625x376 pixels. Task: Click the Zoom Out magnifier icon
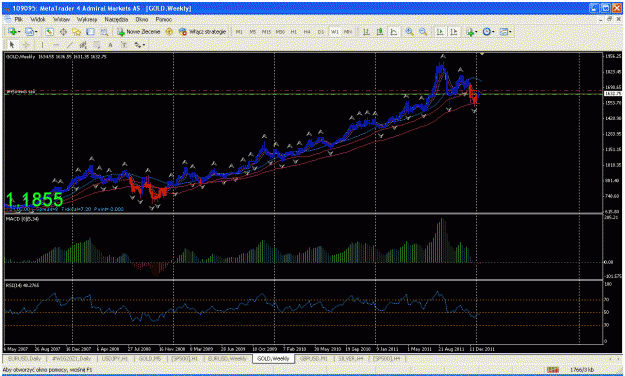pyautogui.click(x=423, y=32)
